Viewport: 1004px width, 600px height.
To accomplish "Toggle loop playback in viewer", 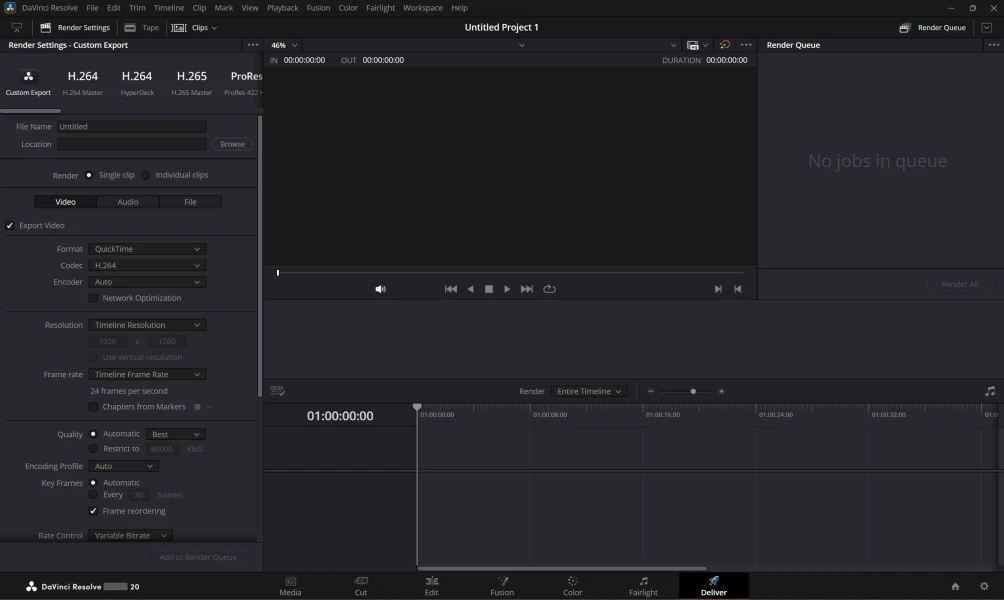I will 549,289.
